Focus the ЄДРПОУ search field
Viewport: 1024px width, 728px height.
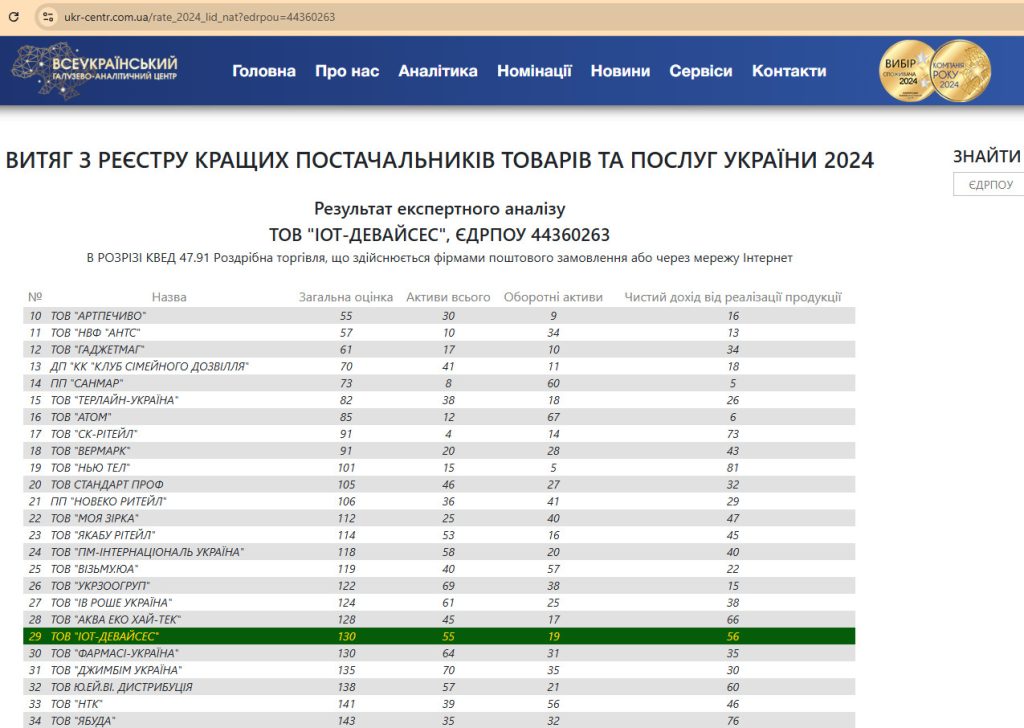pyautogui.click(x=989, y=185)
